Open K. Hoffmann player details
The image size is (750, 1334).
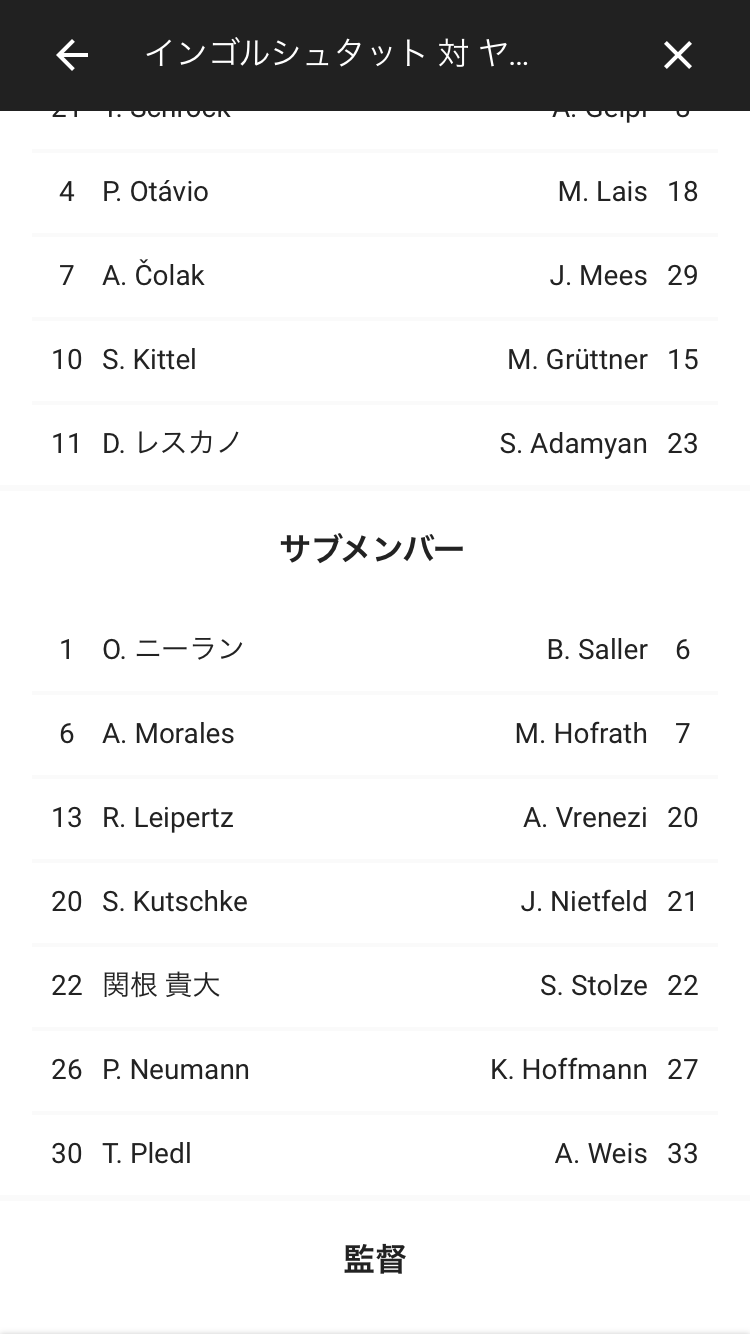tap(568, 1070)
